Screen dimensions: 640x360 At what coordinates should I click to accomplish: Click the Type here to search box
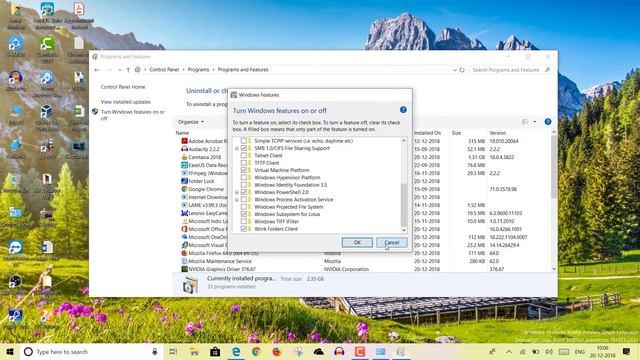coord(91,351)
